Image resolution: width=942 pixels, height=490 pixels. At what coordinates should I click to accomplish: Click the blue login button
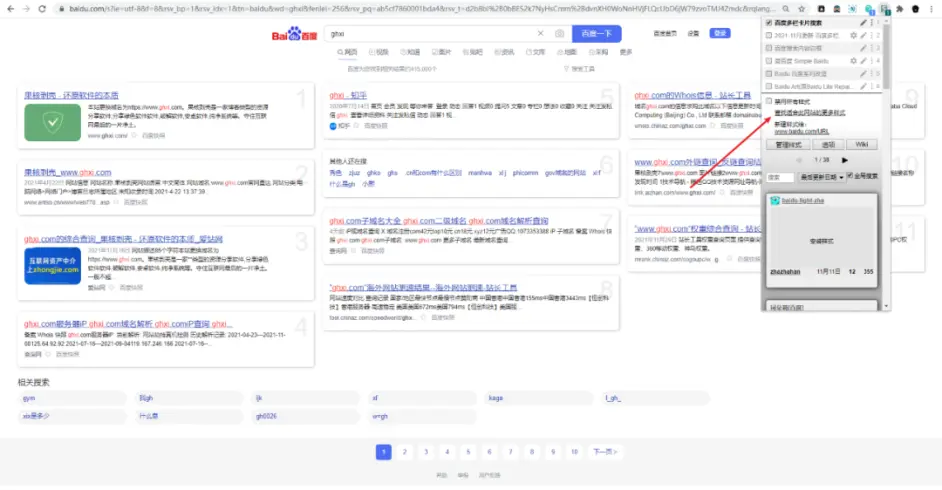point(720,34)
